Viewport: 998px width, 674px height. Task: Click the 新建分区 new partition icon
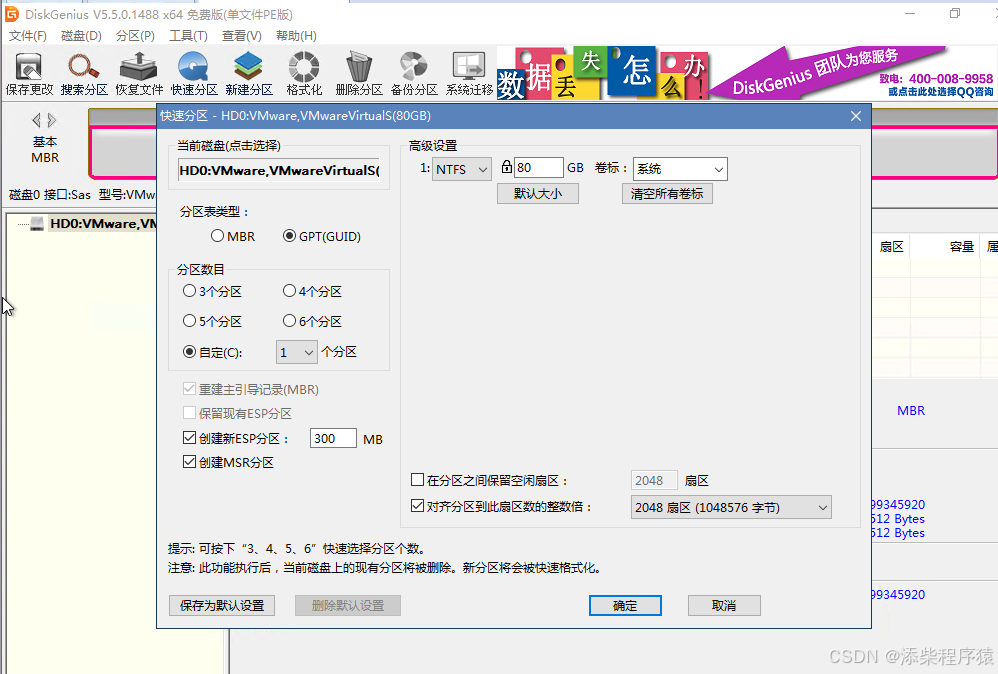coord(248,74)
